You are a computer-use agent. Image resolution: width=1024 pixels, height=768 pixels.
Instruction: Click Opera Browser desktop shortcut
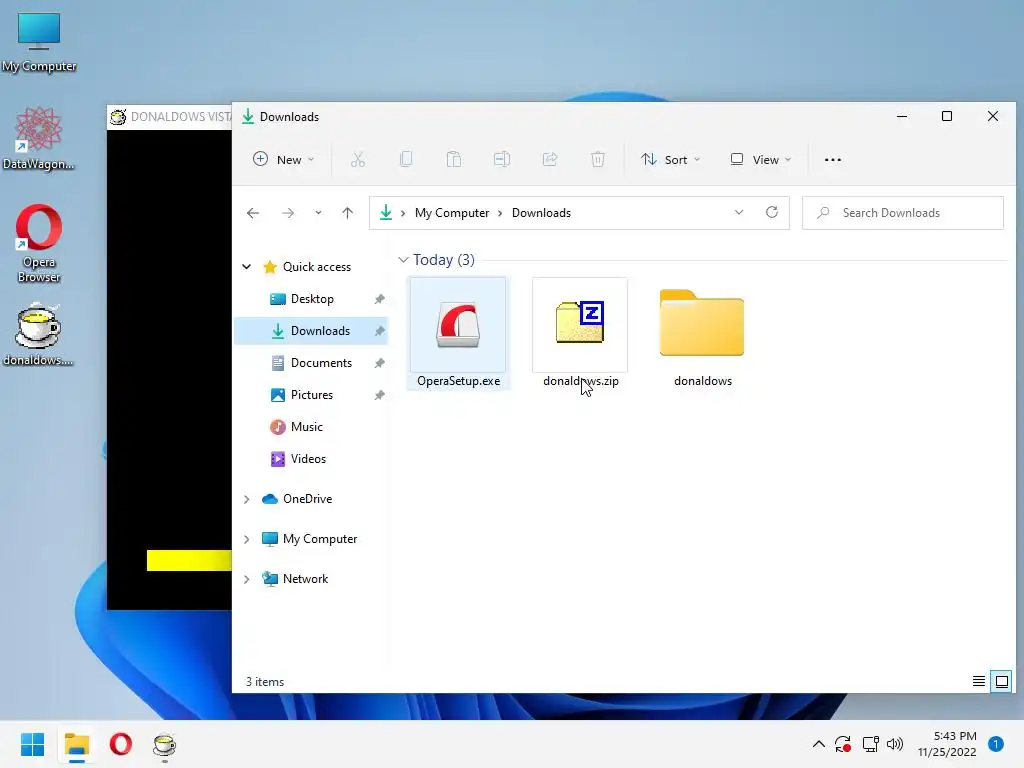[x=39, y=244]
